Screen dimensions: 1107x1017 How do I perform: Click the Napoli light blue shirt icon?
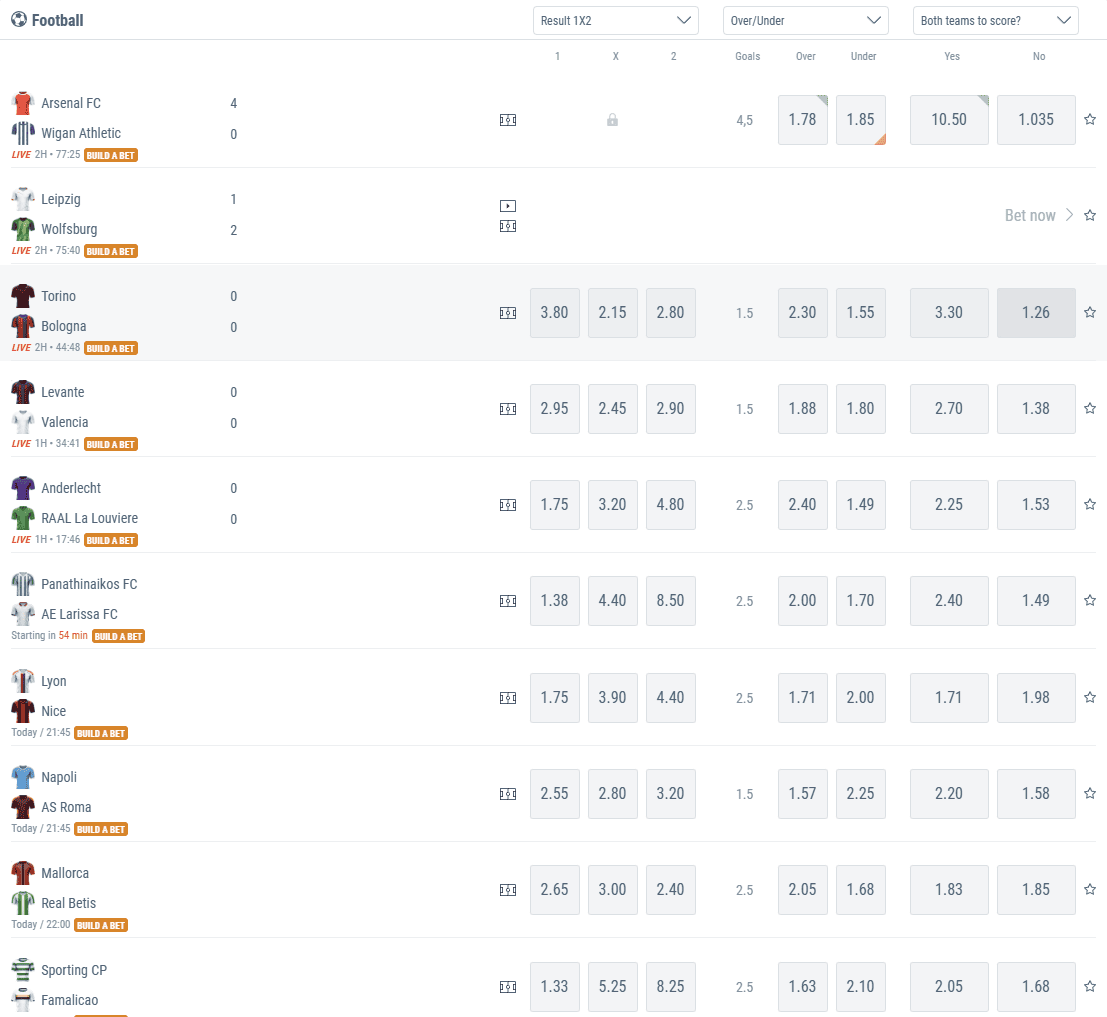(x=23, y=777)
